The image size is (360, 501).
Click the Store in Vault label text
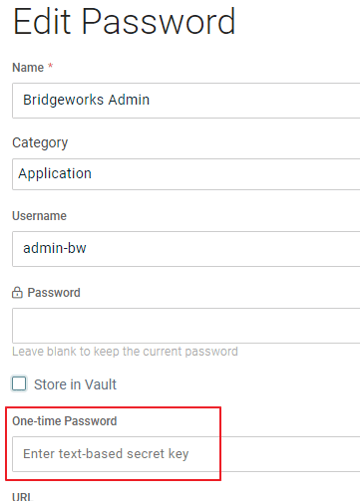pyautogui.click(x=75, y=384)
